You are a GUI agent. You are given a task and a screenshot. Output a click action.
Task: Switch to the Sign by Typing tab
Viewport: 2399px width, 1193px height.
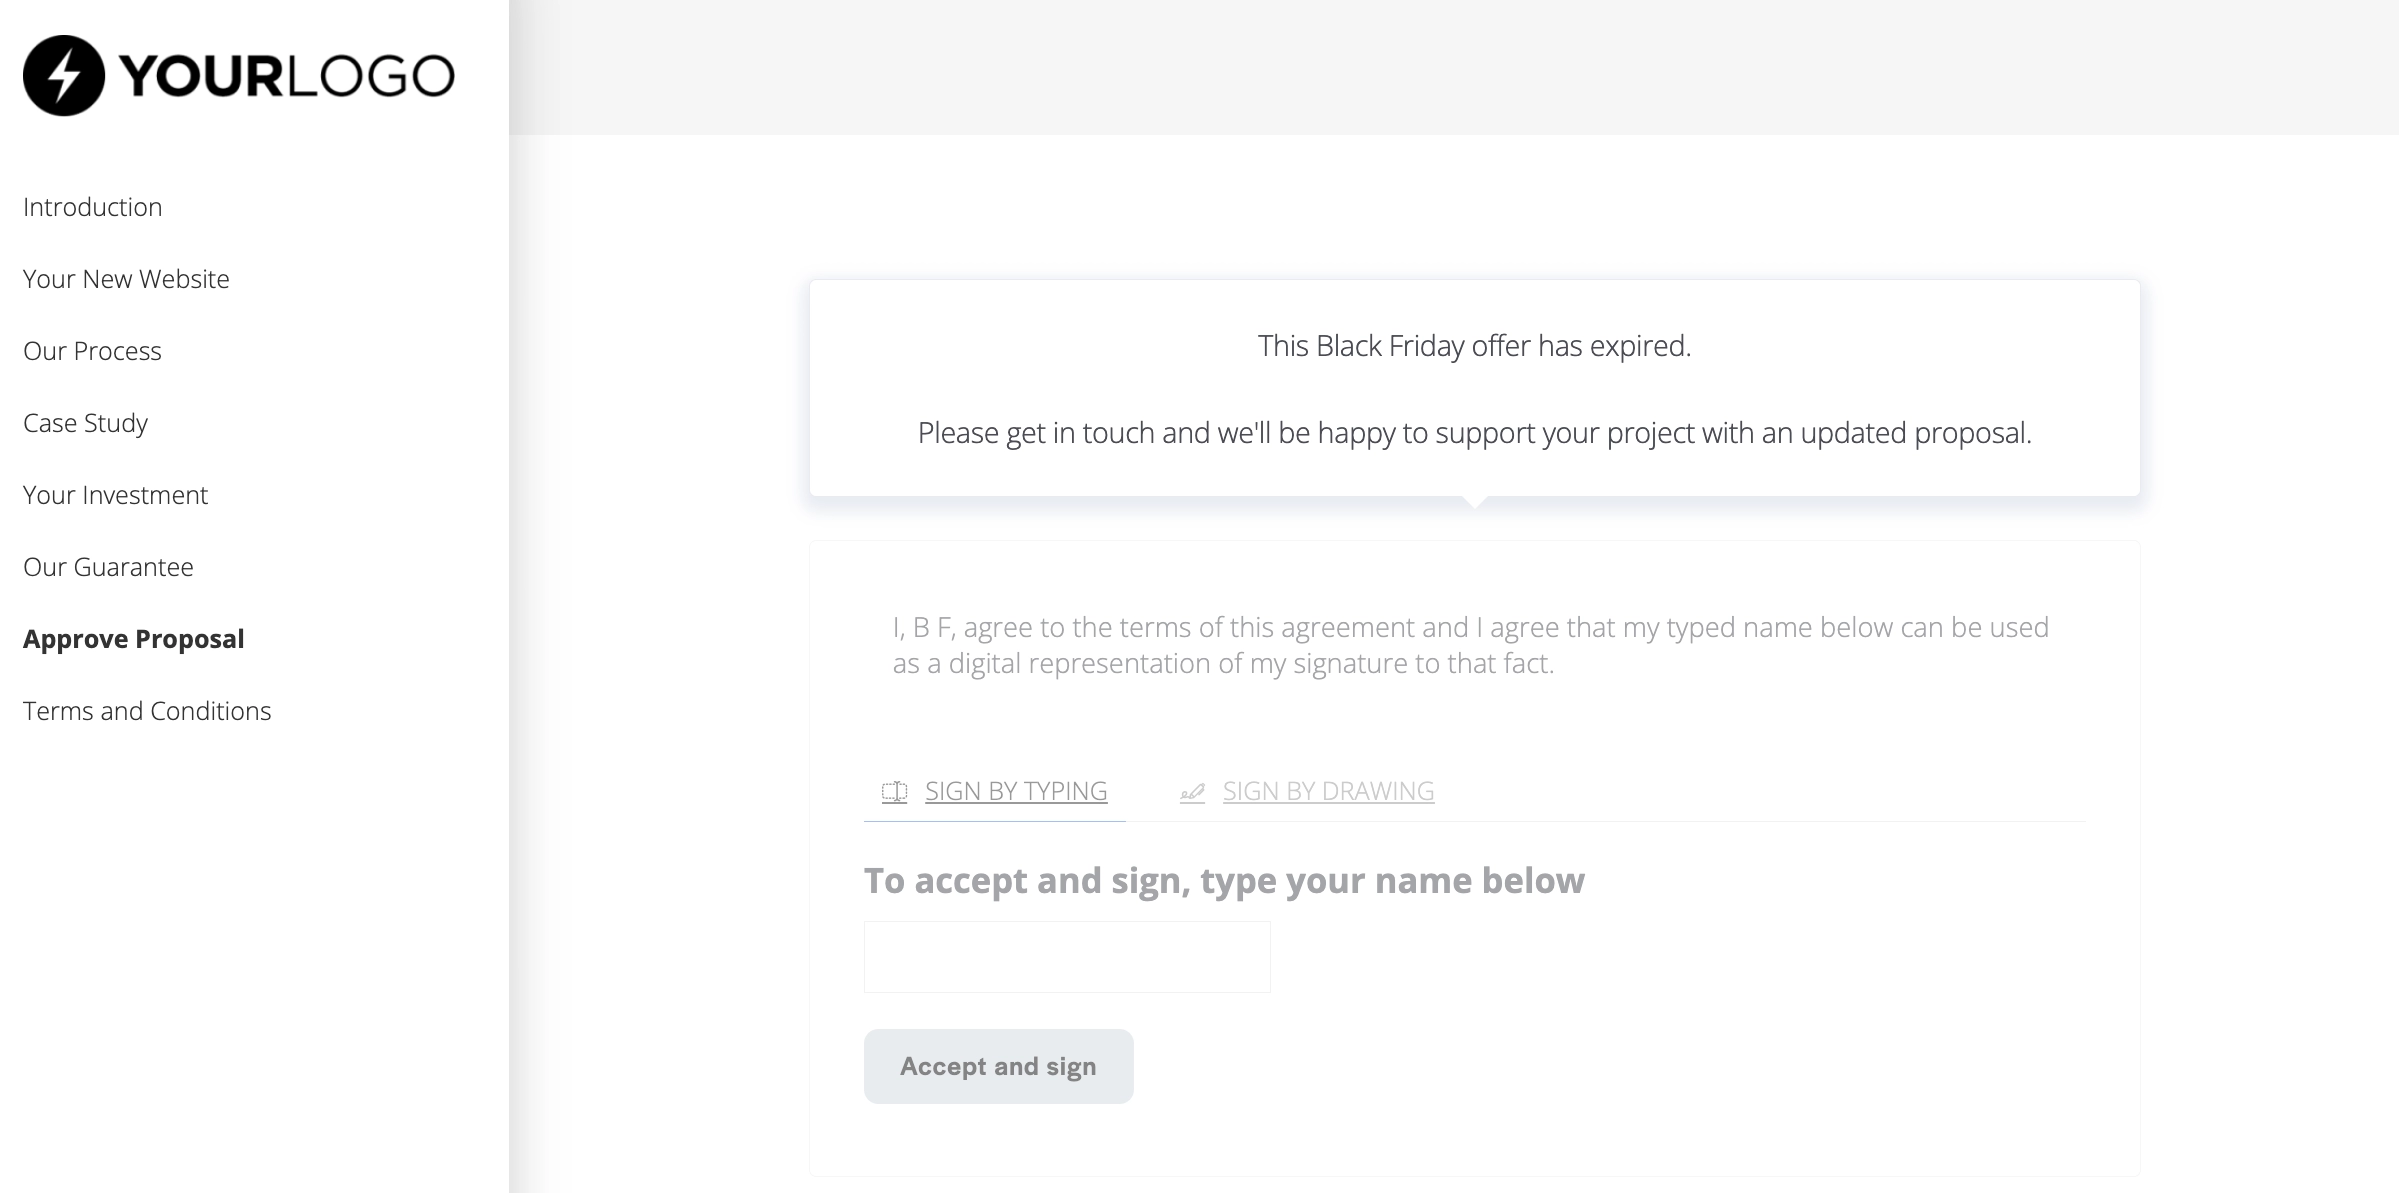click(x=1015, y=791)
